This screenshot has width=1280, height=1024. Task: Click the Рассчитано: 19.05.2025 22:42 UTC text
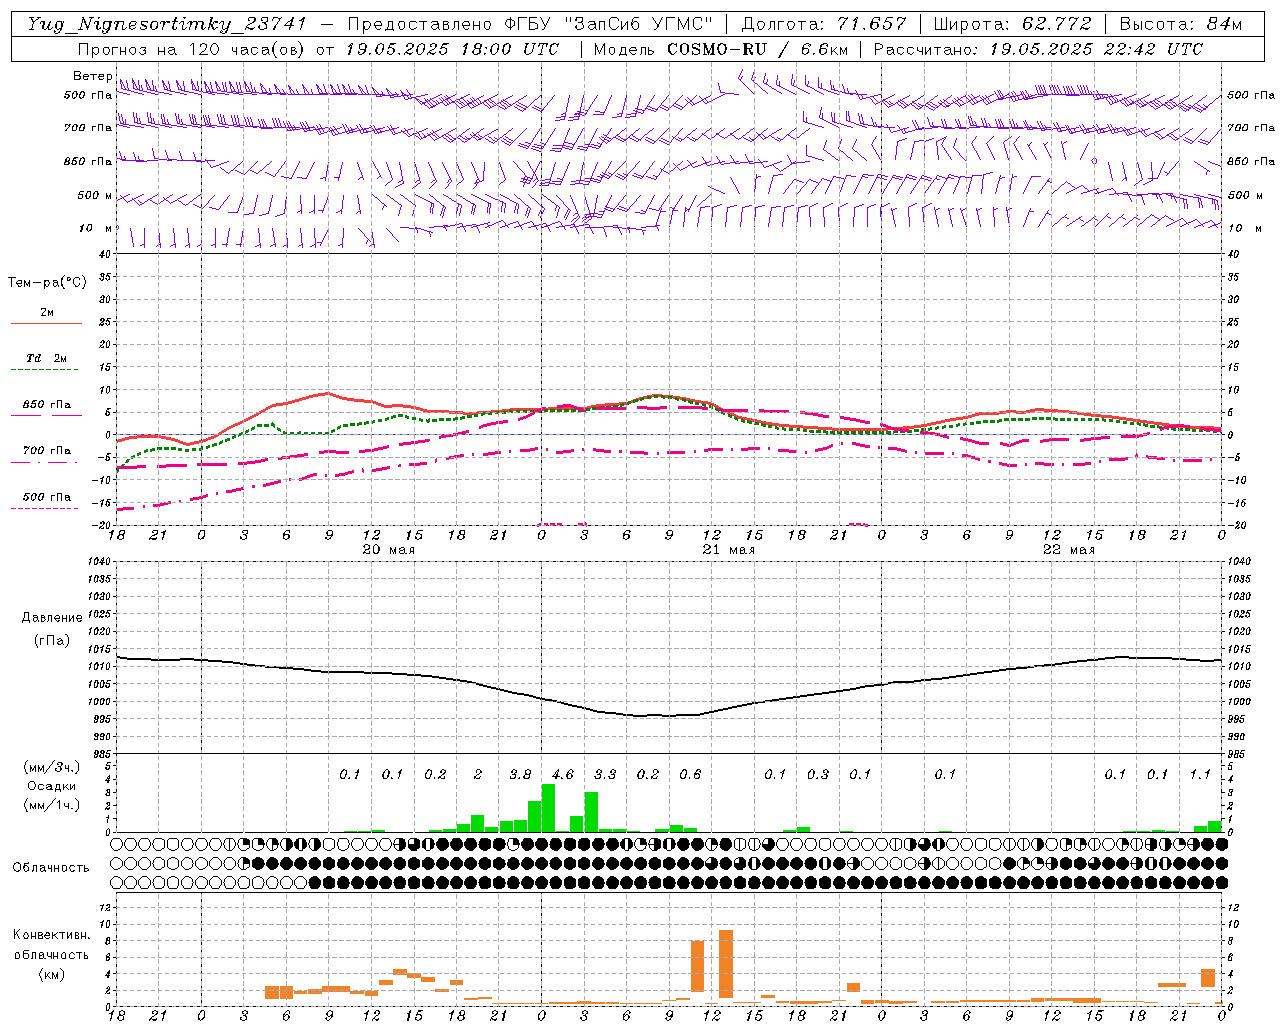click(x=1038, y=49)
